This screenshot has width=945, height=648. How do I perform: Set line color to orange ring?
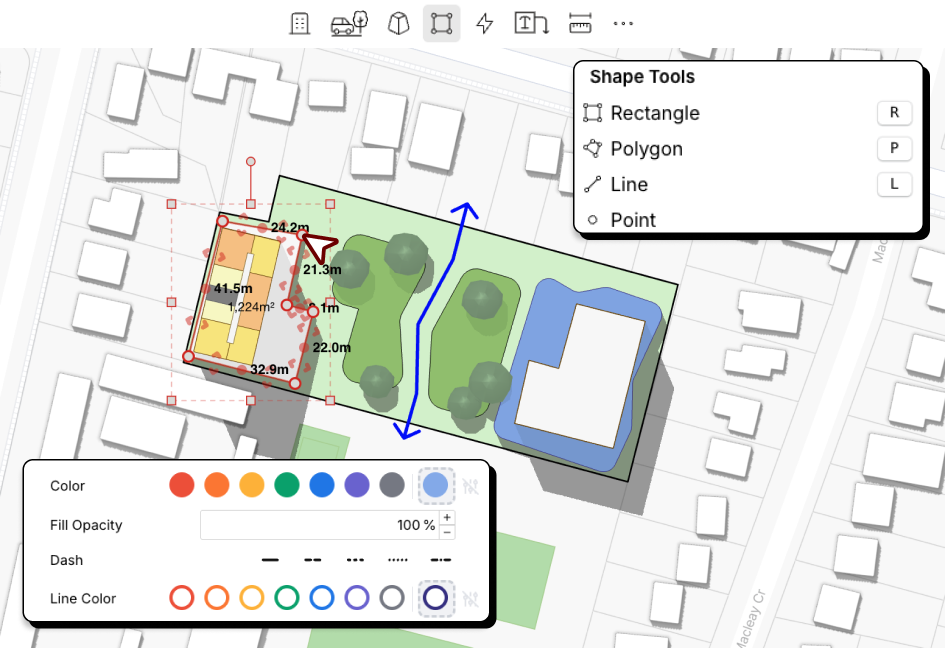216,598
